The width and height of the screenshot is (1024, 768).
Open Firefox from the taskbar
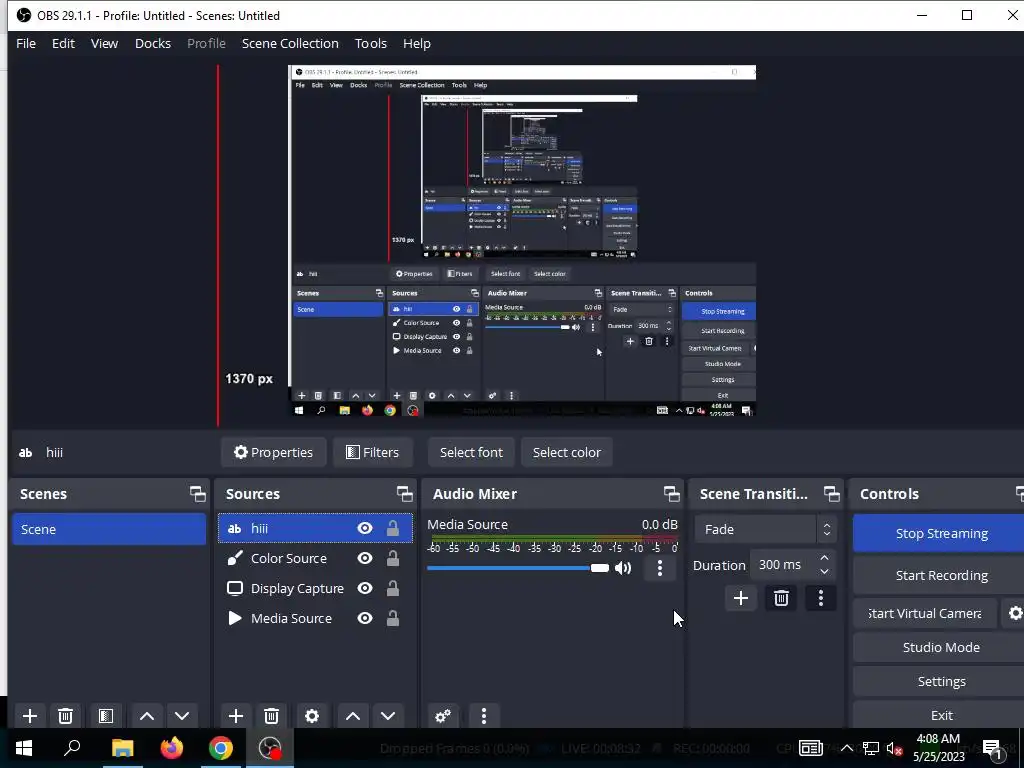coord(172,748)
